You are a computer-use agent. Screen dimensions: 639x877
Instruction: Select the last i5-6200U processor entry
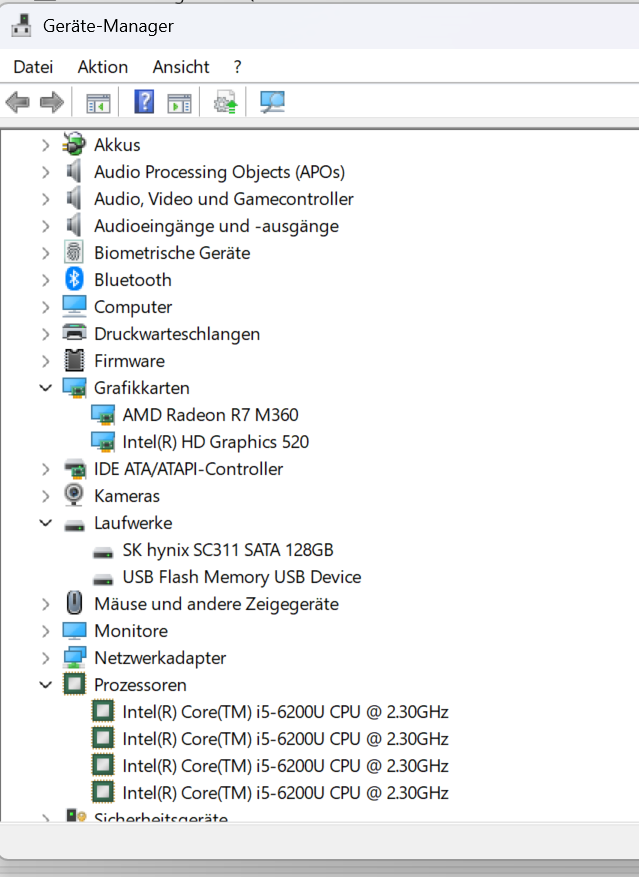pyautogui.click(x=285, y=793)
